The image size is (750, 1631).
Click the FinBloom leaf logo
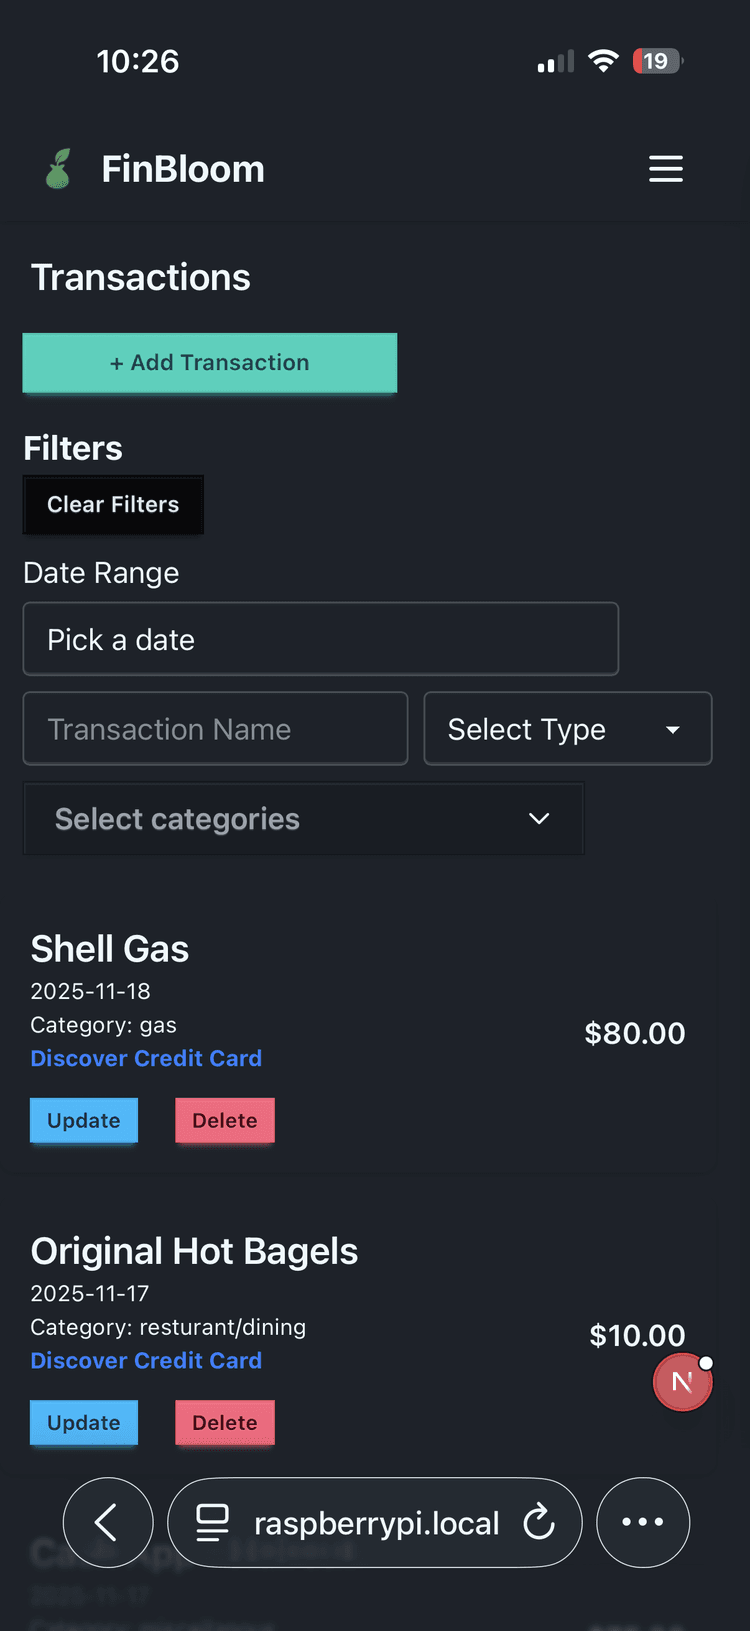(58, 168)
